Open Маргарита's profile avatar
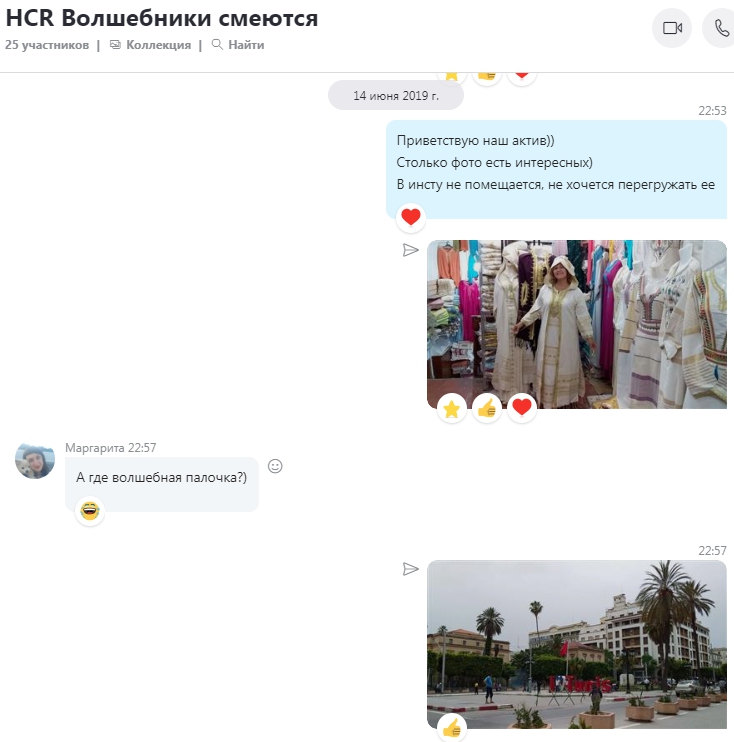The image size is (734, 742). point(35,459)
